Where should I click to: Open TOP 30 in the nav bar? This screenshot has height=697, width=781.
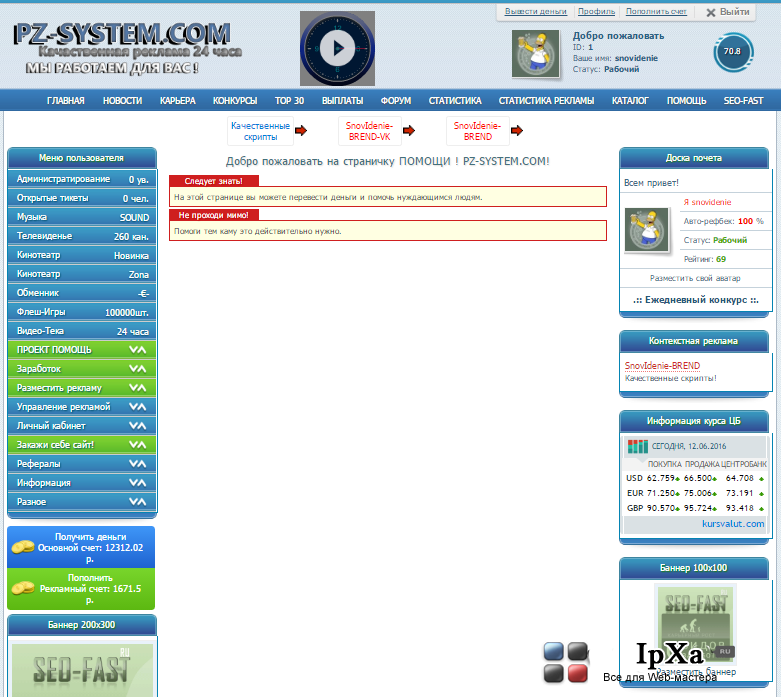pos(289,101)
